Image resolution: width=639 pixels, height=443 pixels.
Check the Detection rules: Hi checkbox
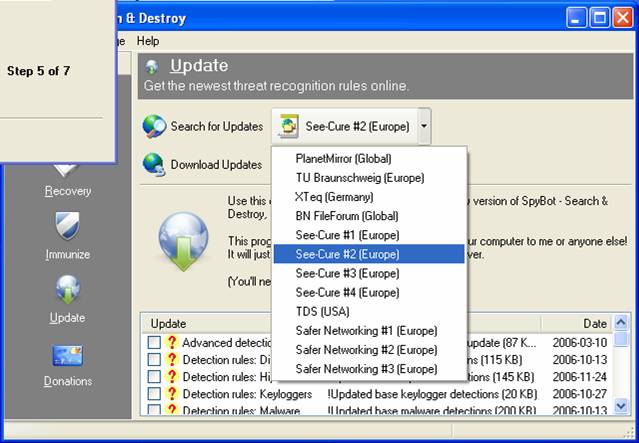(x=154, y=377)
